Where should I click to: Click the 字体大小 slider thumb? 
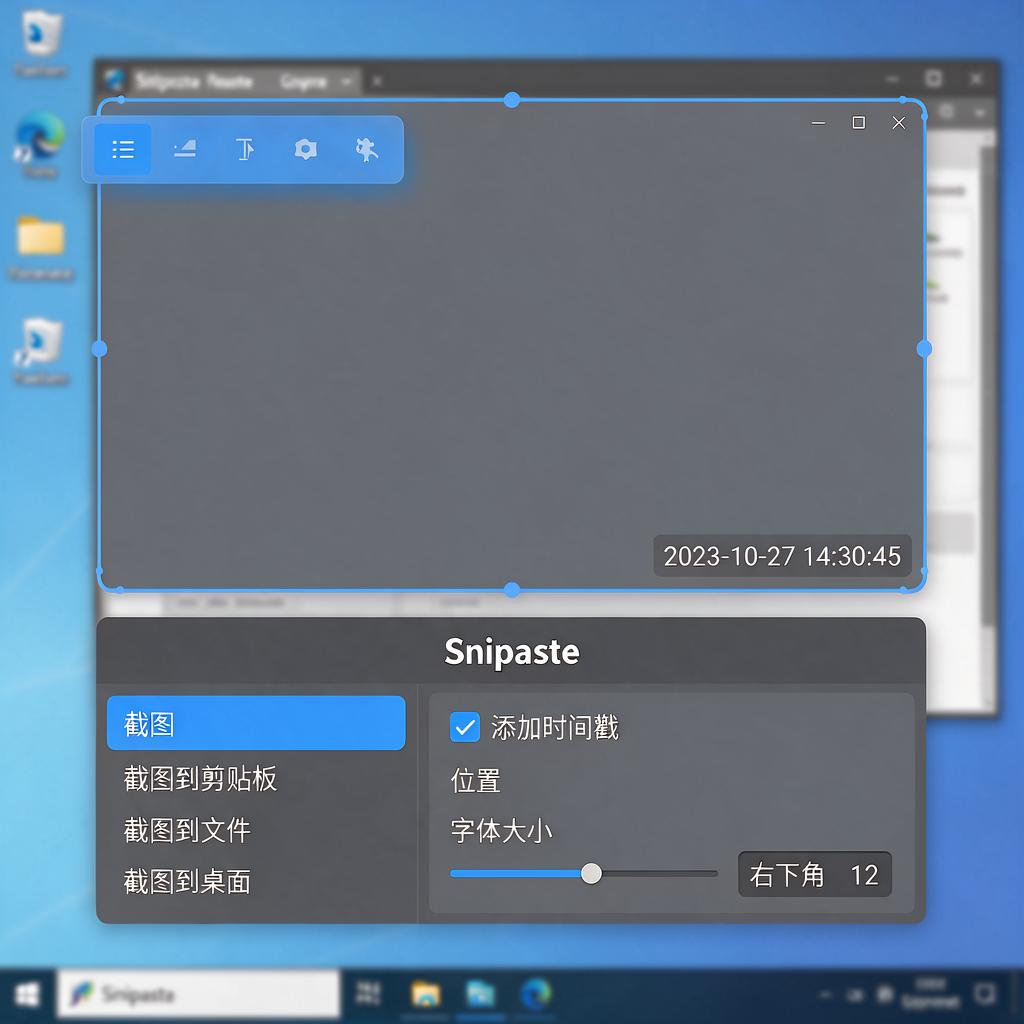coord(591,874)
